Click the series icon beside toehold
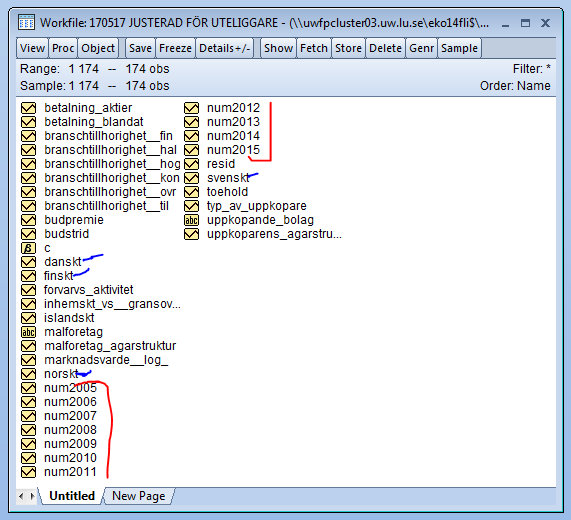The height and width of the screenshot is (520, 571). tap(191, 192)
